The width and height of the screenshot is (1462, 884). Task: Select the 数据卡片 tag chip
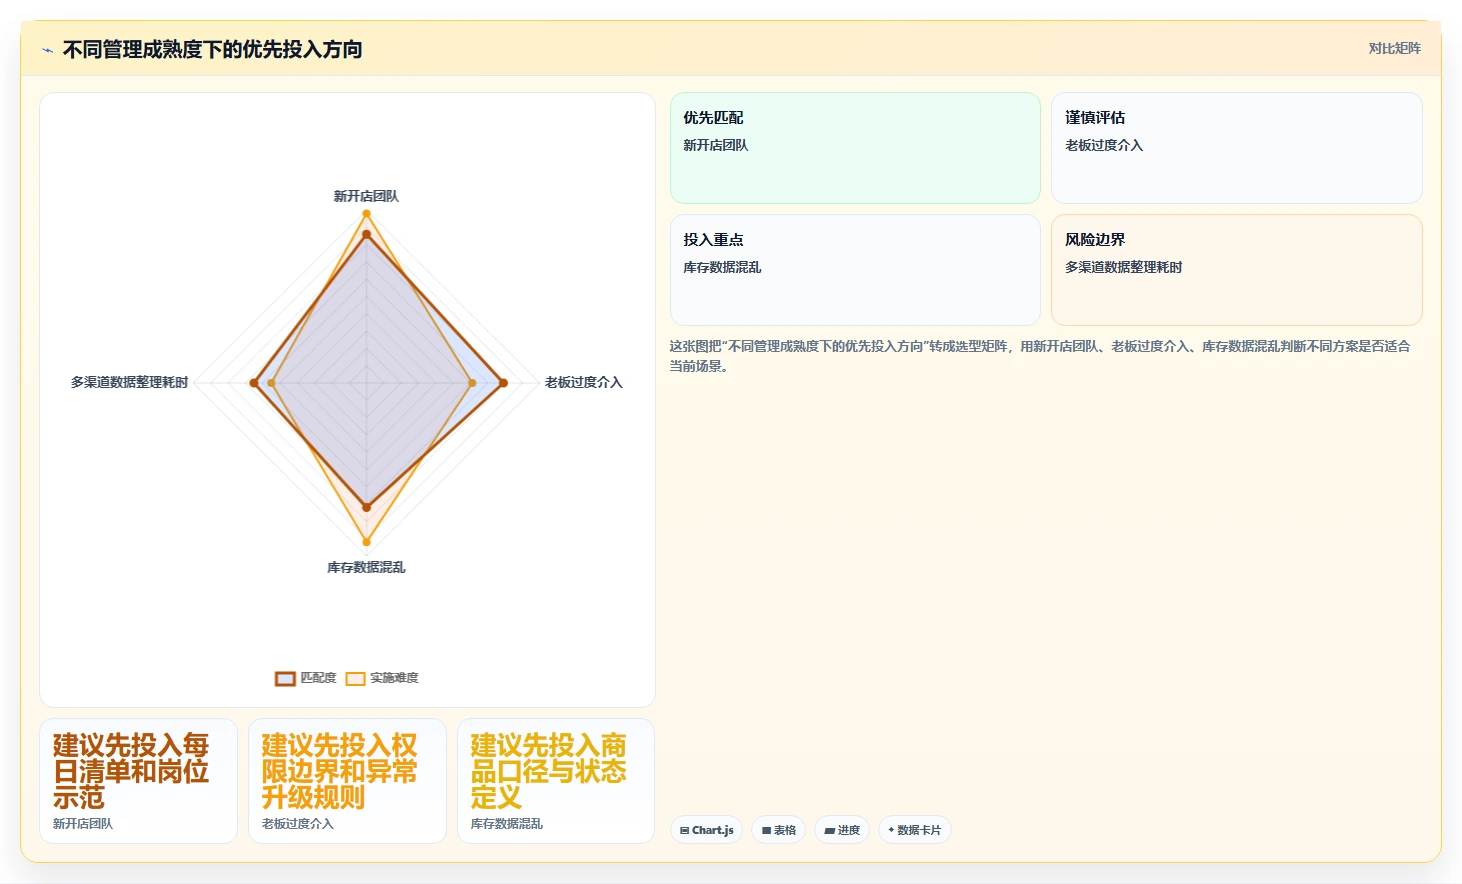pyautogui.click(x=914, y=830)
